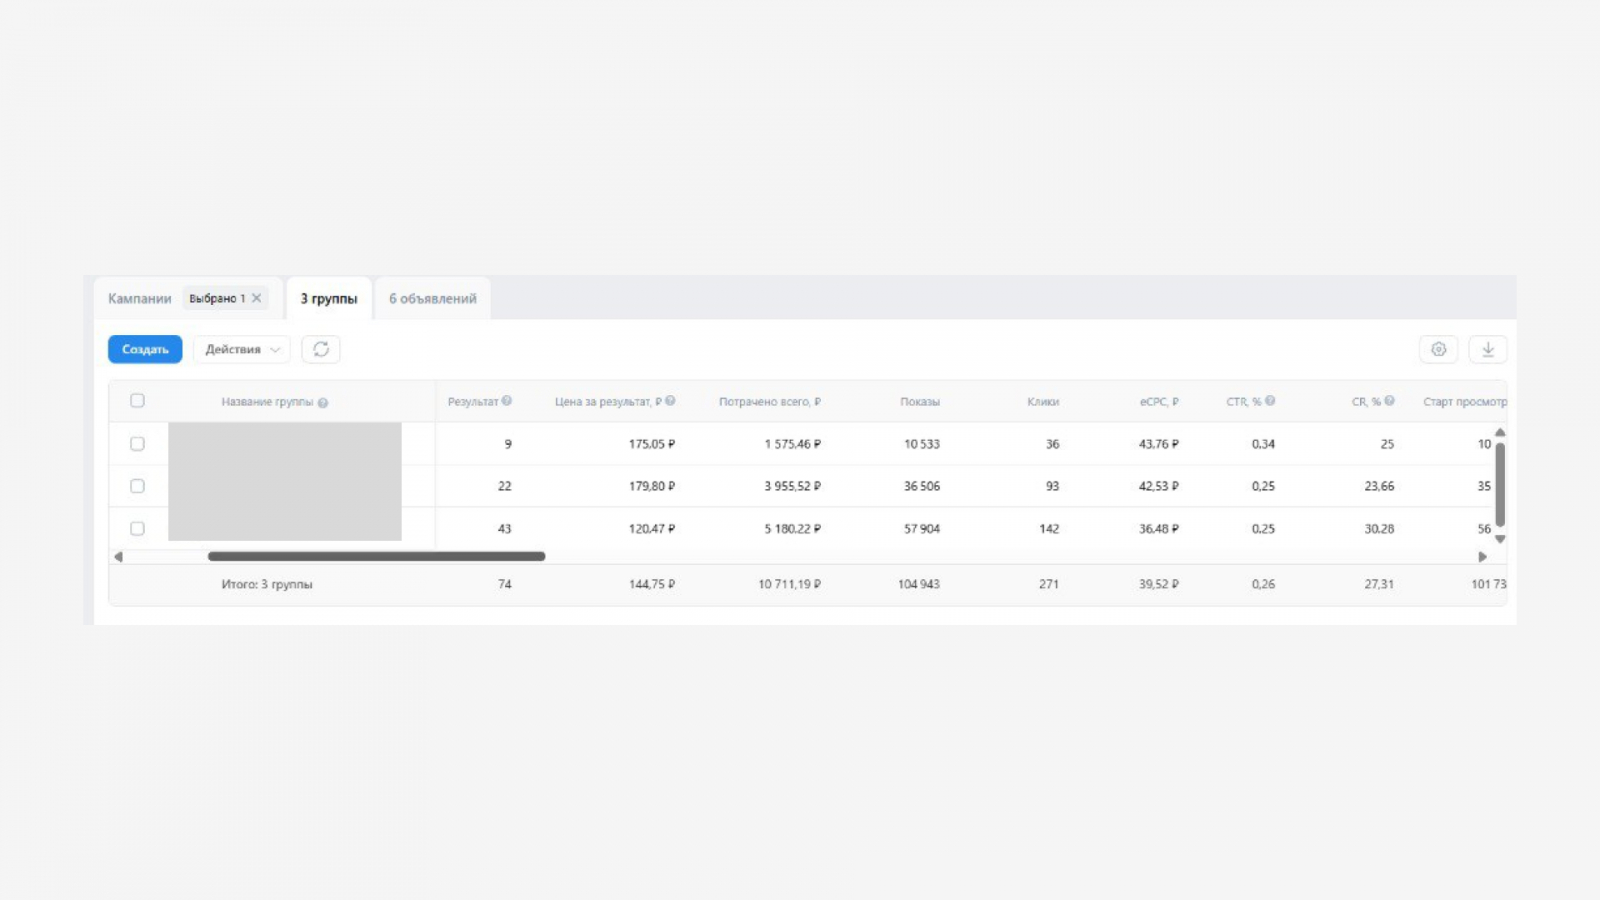Click the total impressions 104 943
1600x900 pixels.
pyautogui.click(x=919, y=584)
